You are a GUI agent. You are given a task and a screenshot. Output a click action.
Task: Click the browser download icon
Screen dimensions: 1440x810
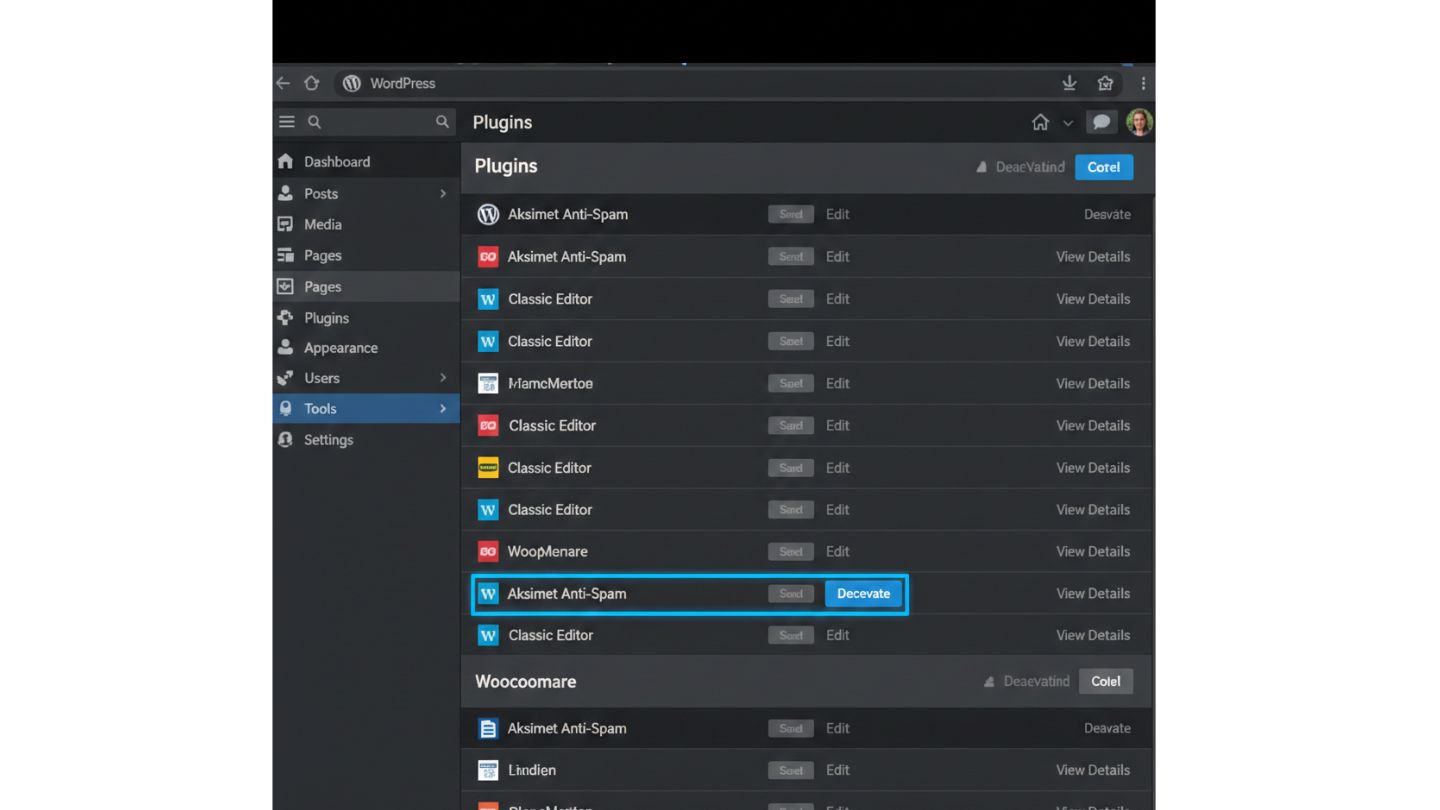1069,83
